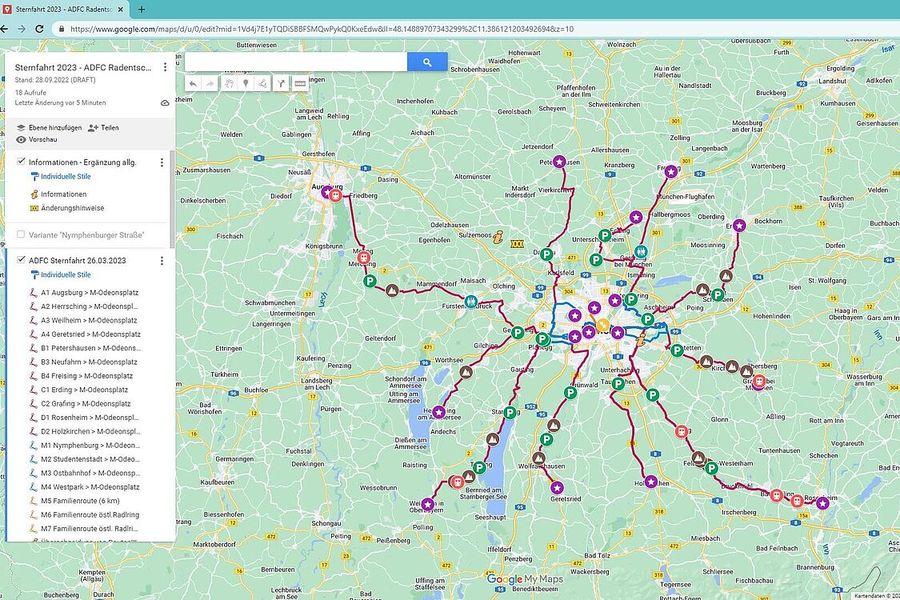Click the red train station marker at Augsburg
The image size is (900, 600).
(336, 196)
